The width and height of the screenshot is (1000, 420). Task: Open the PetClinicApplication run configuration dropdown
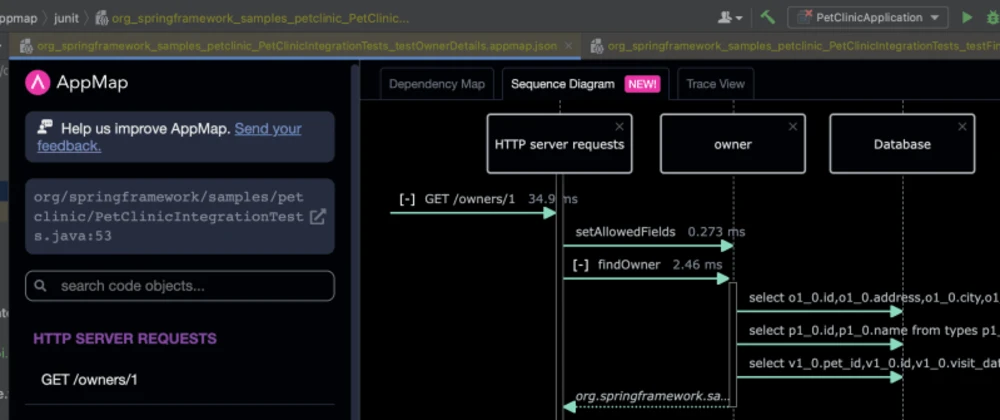point(868,18)
